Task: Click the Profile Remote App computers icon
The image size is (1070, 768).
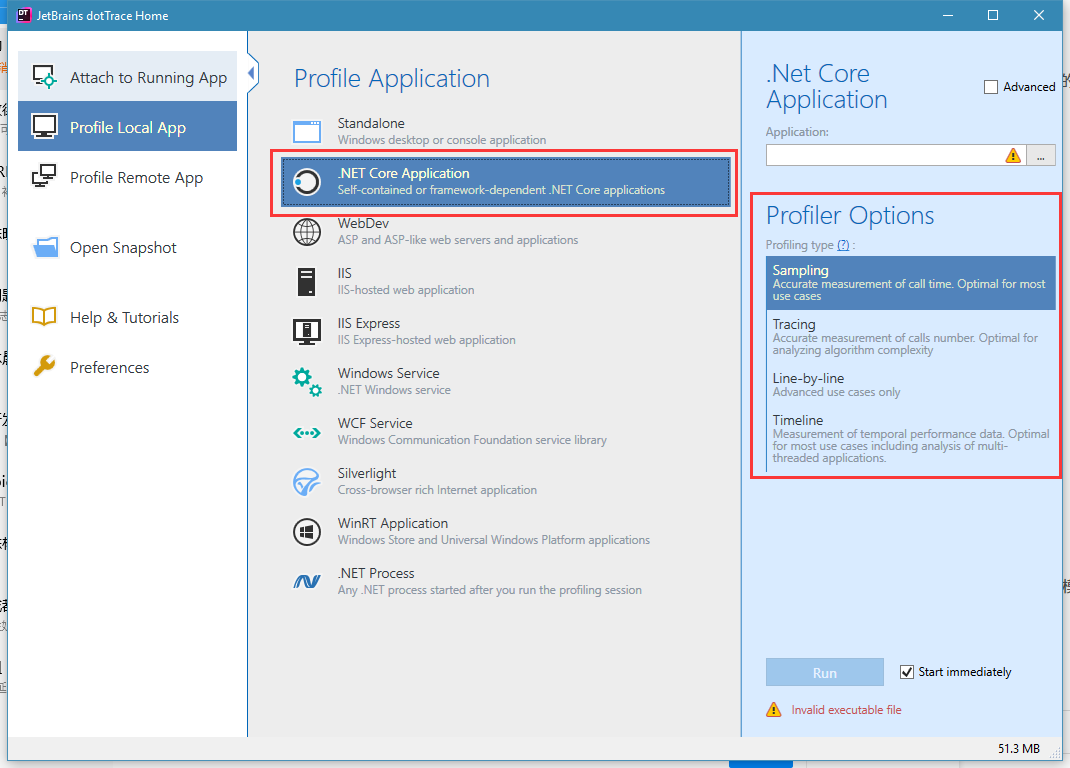Action: pyautogui.click(x=44, y=177)
